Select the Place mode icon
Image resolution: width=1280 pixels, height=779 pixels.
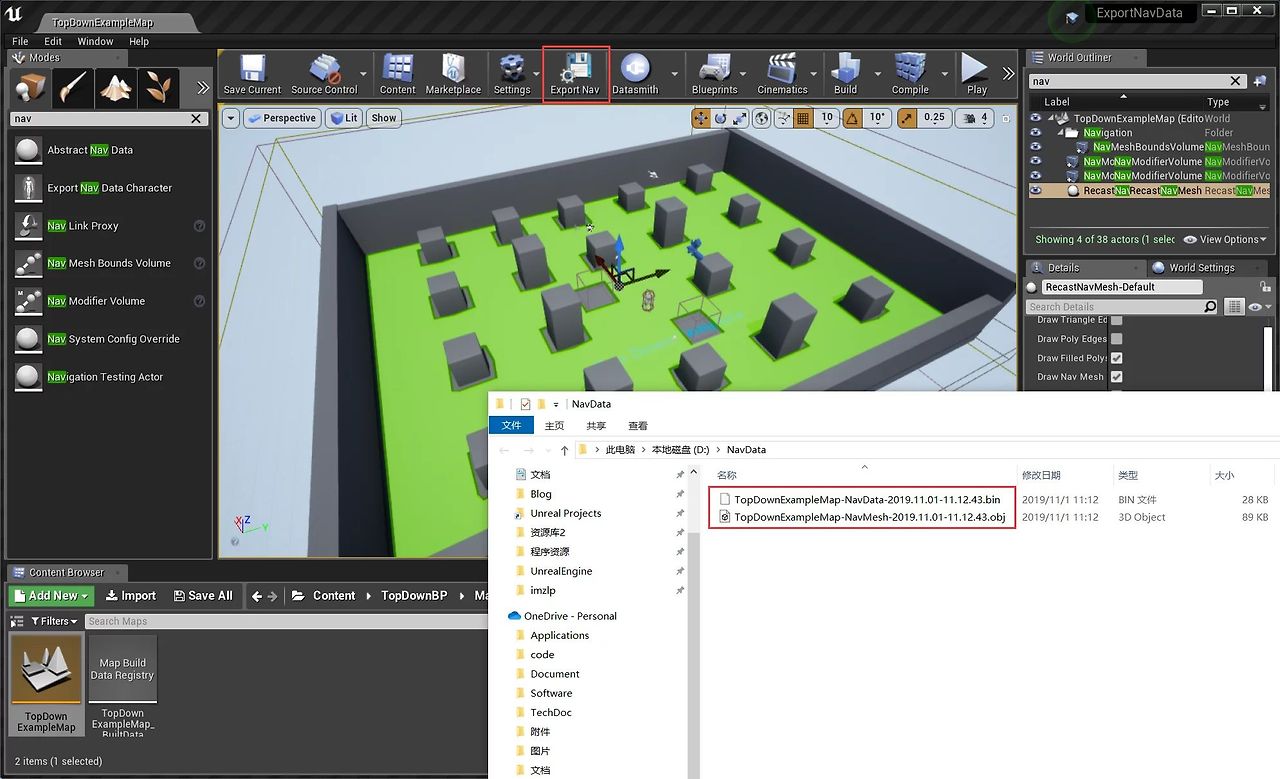point(31,88)
